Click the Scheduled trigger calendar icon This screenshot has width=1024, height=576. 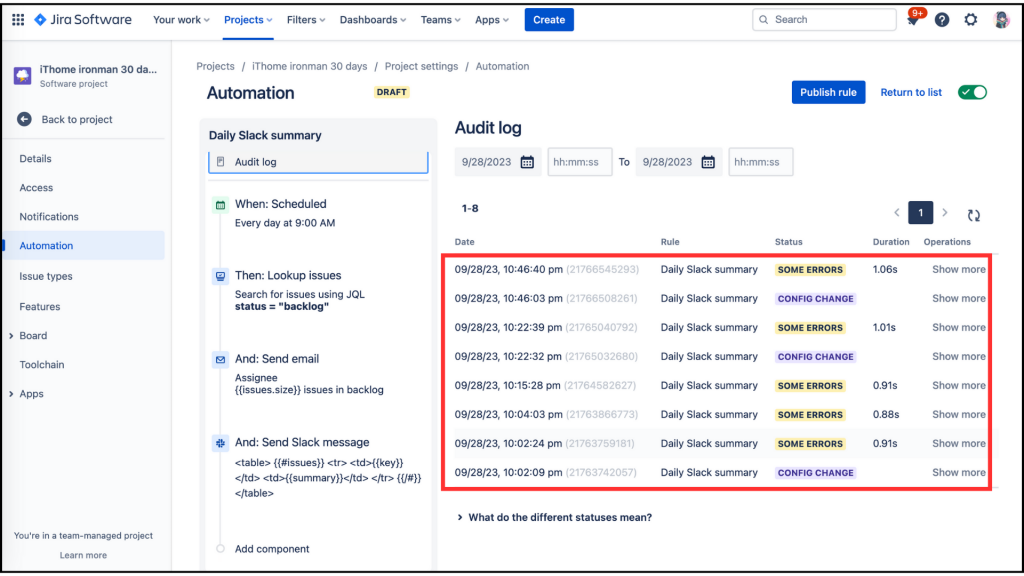[x=221, y=205]
